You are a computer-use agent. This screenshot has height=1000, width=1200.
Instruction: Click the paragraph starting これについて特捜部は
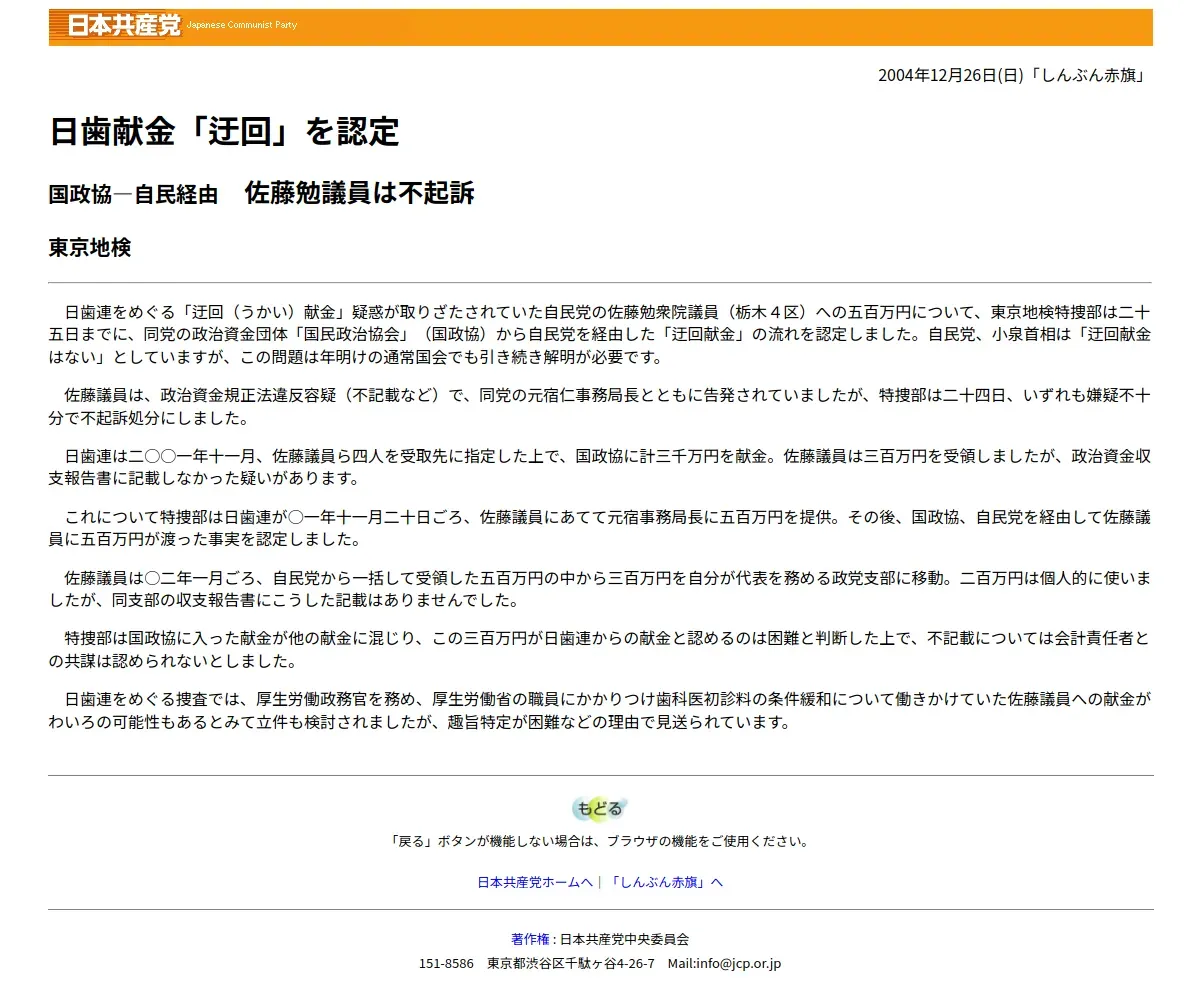[600, 528]
